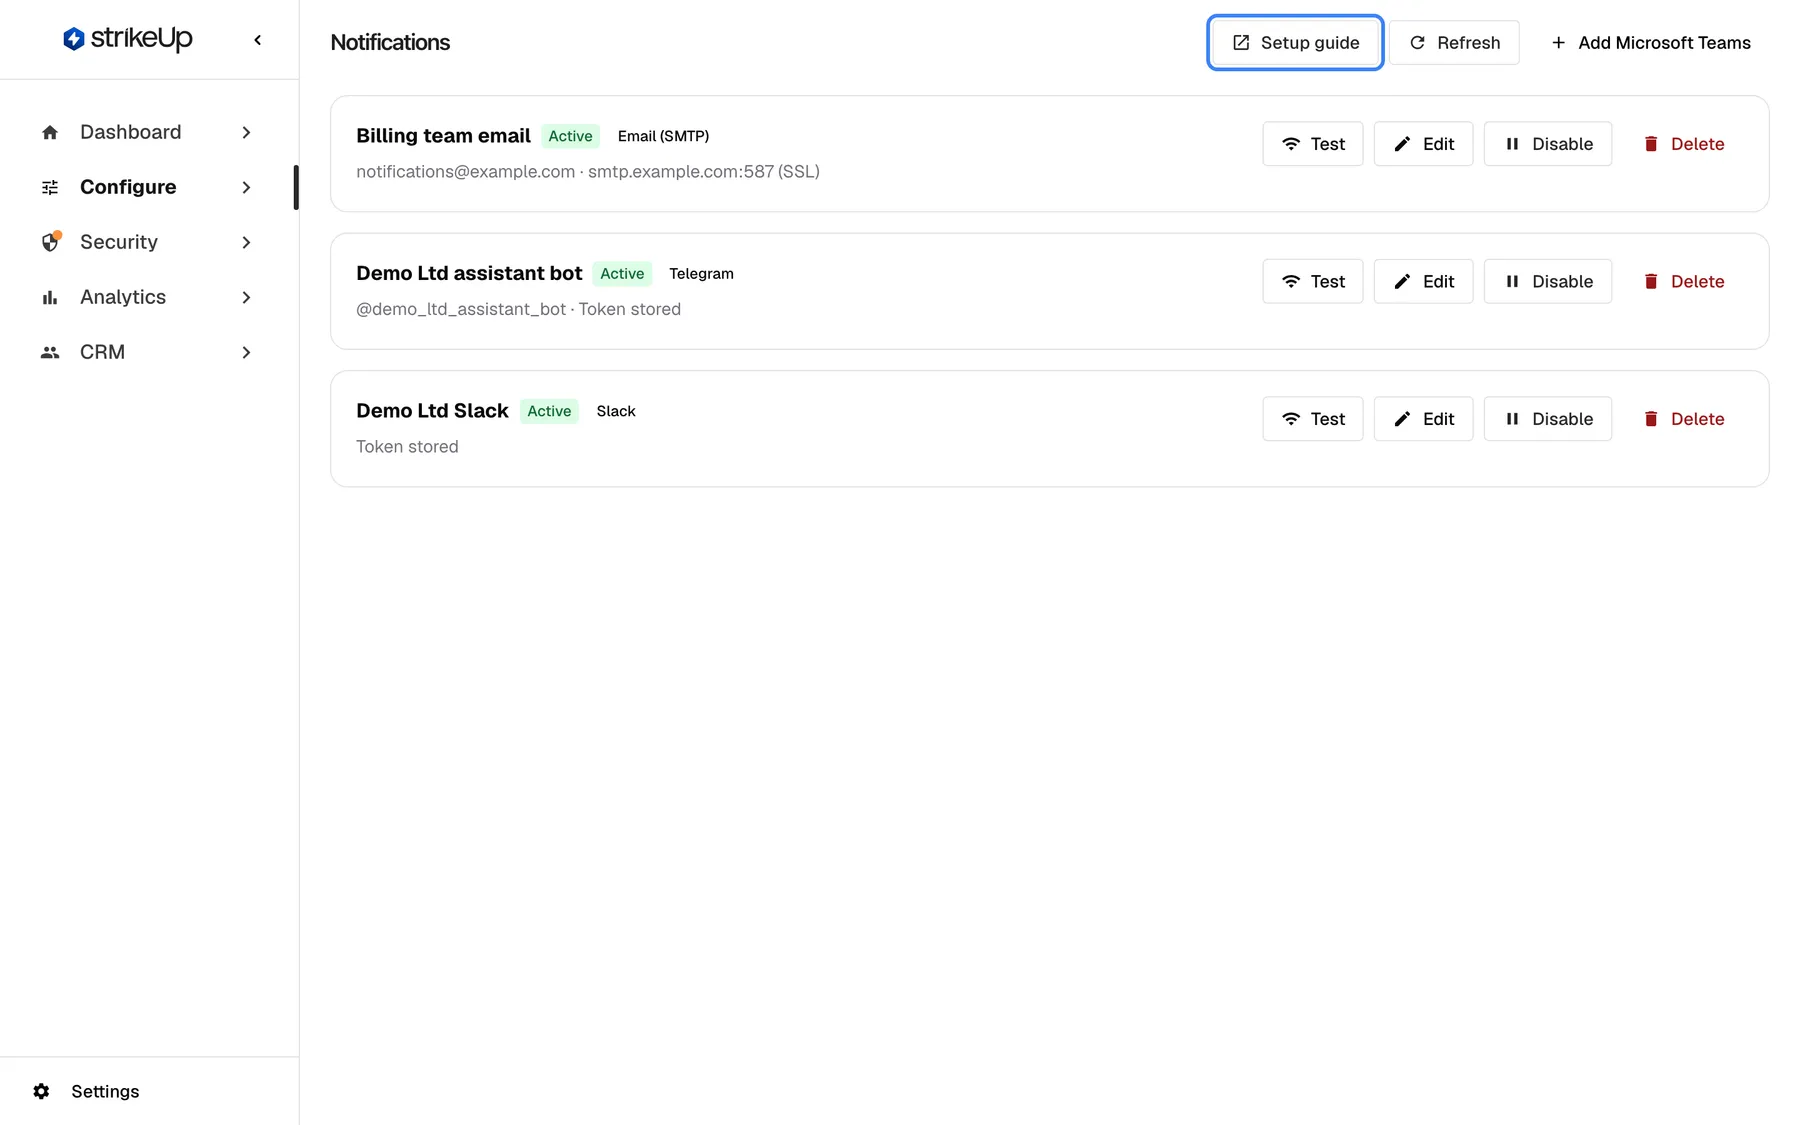Disable the Billing team email channel

click(1548, 144)
